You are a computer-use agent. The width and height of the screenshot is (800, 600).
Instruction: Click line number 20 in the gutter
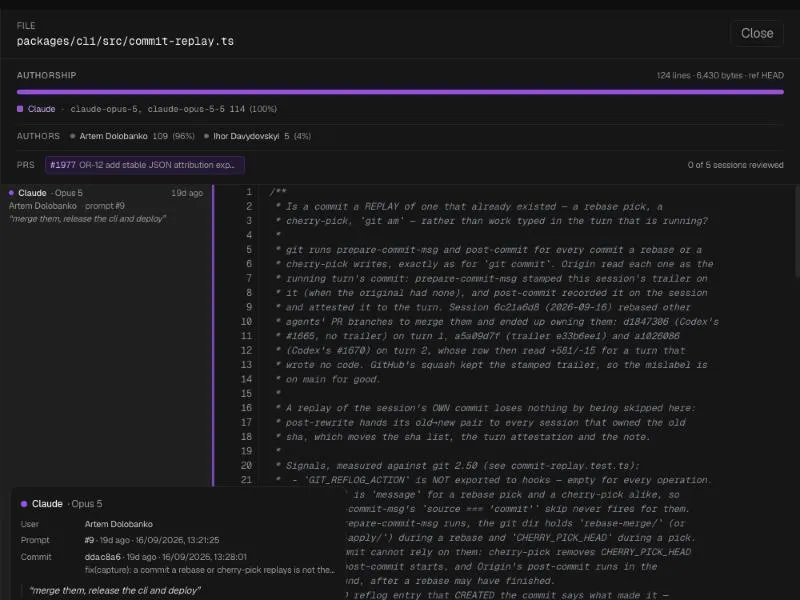point(246,465)
